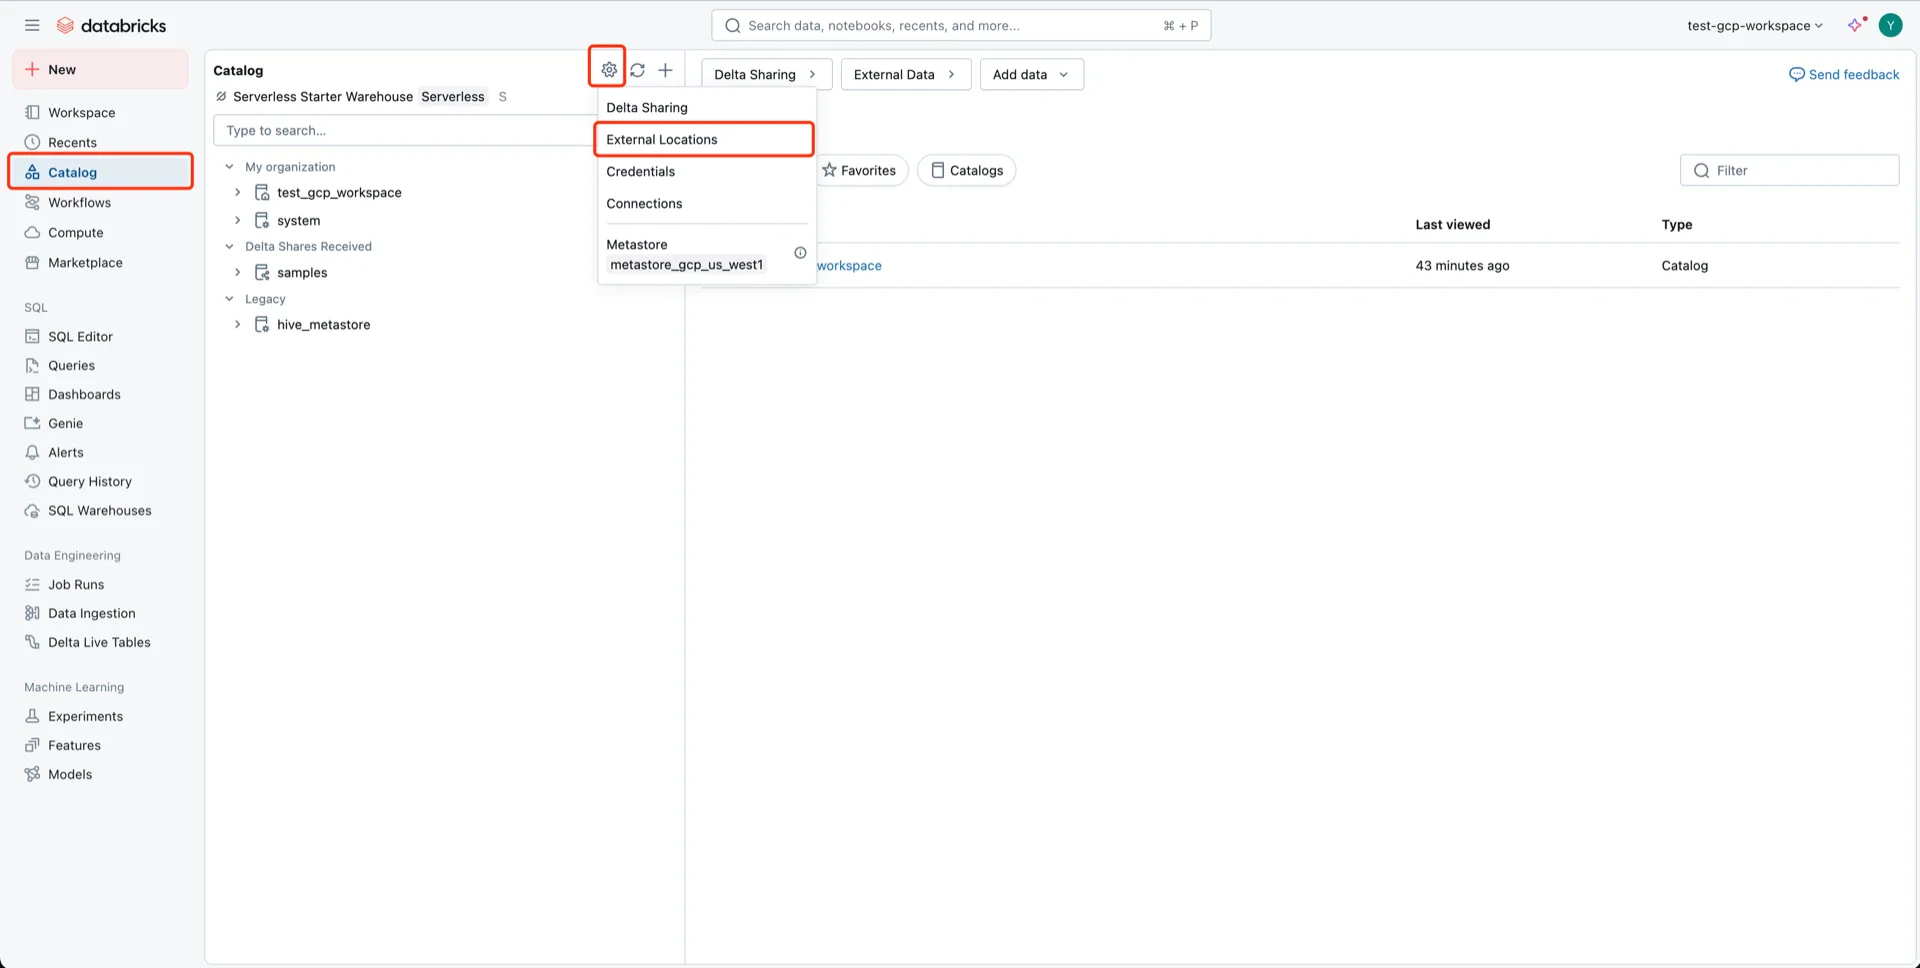Open the test-gcp-workspace switcher dropdown
The image size is (1920, 968).
(x=1754, y=26)
